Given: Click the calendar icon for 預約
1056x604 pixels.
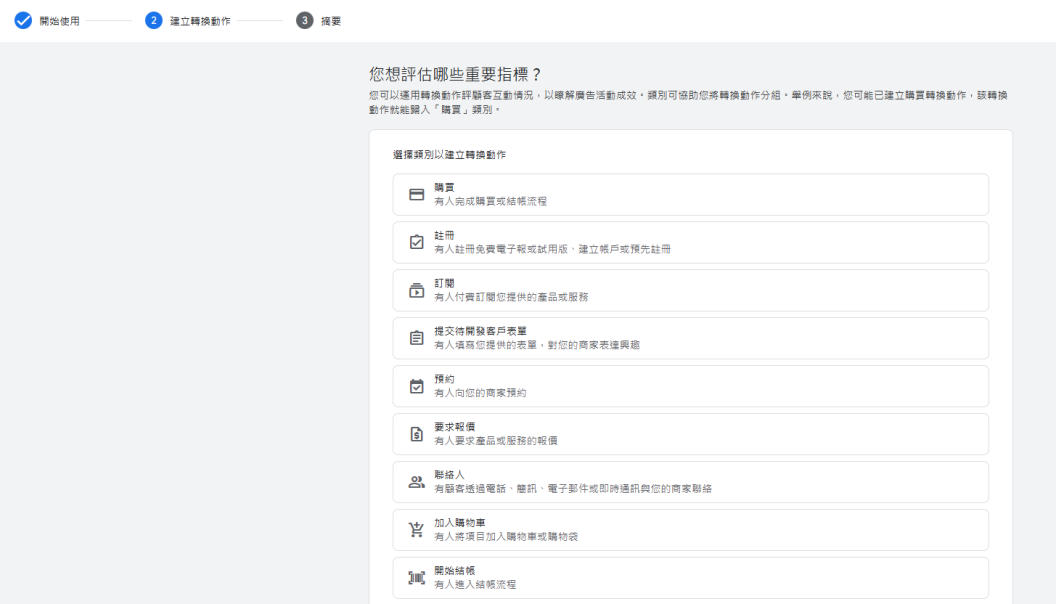Looking at the screenshot, I should (x=417, y=387).
